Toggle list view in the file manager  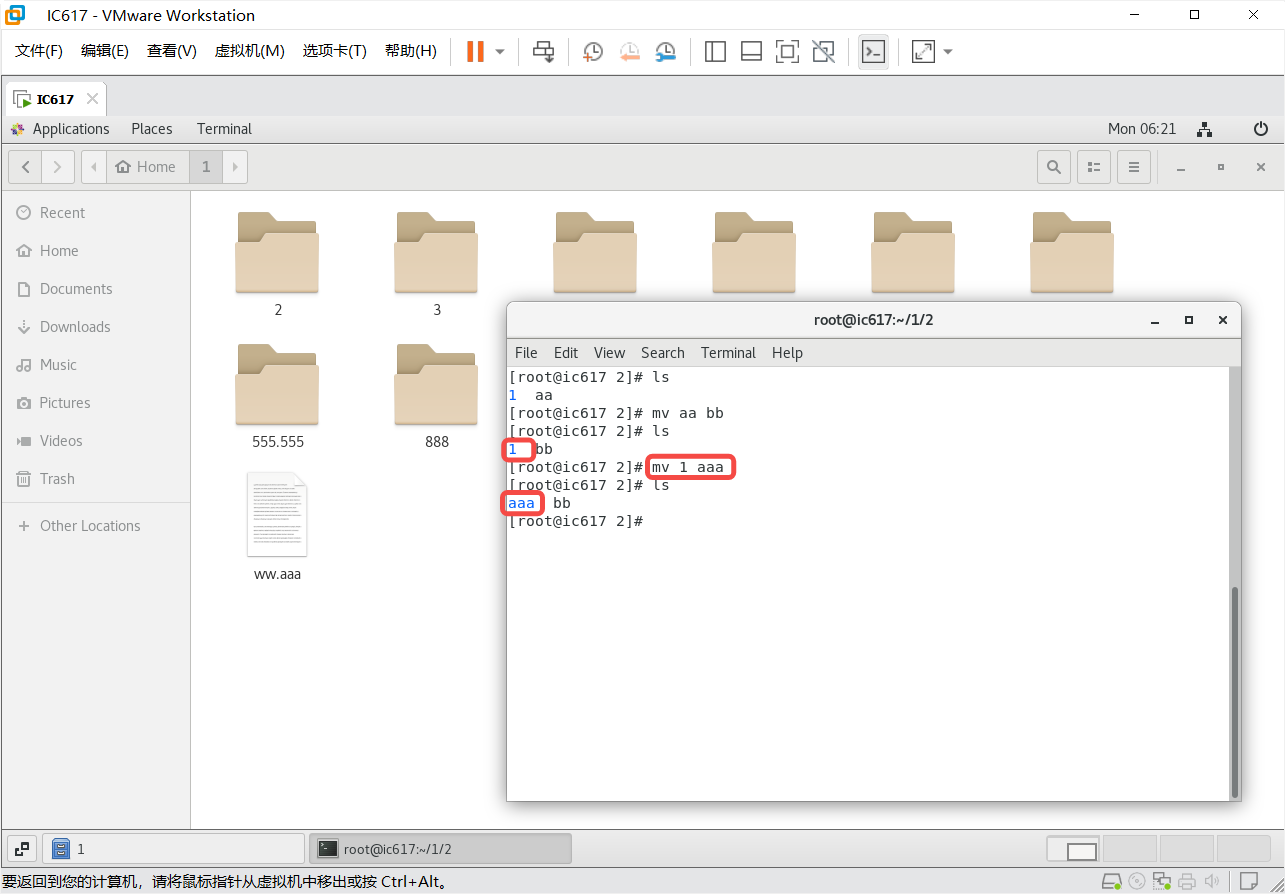tap(1094, 167)
